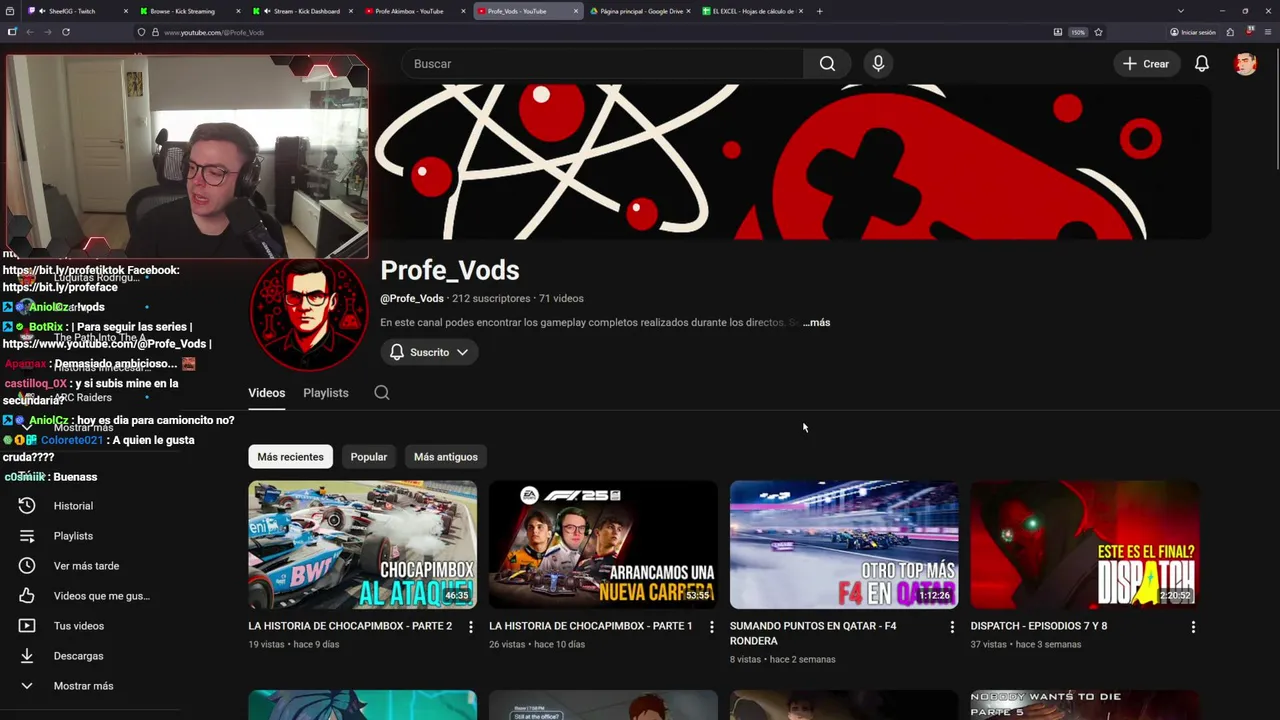Open the notifications bell
The image size is (1280, 720).
coord(1202,64)
